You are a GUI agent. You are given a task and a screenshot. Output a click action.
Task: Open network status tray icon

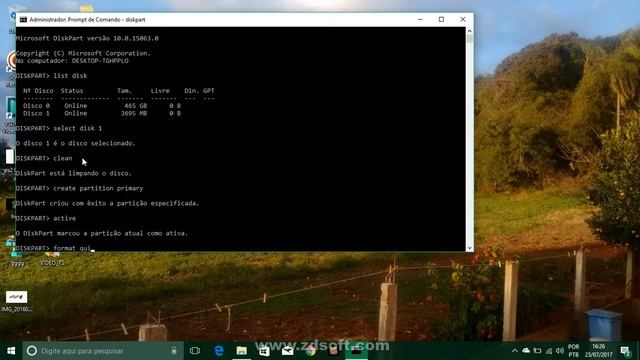[549, 351]
